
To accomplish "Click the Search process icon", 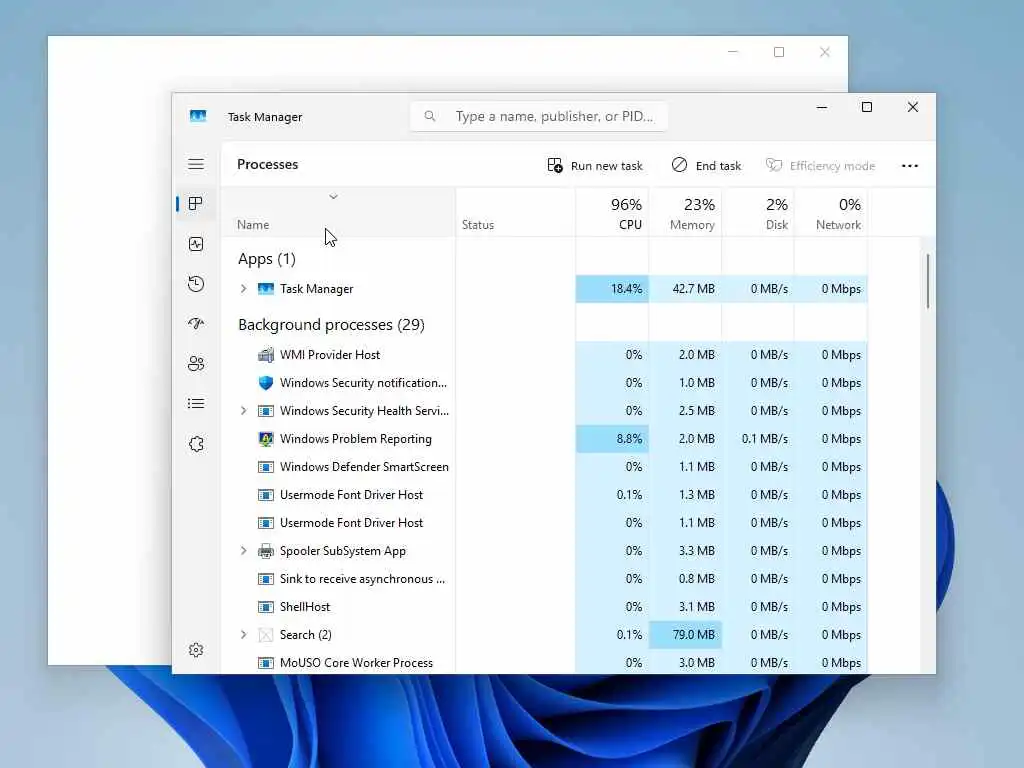I will pyautogui.click(x=266, y=635).
